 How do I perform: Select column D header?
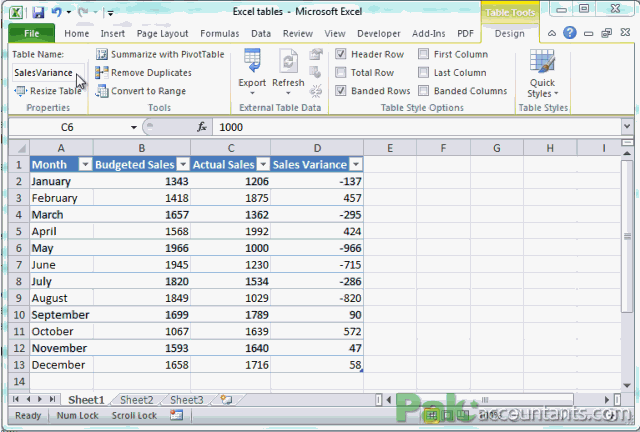tap(317, 148)
